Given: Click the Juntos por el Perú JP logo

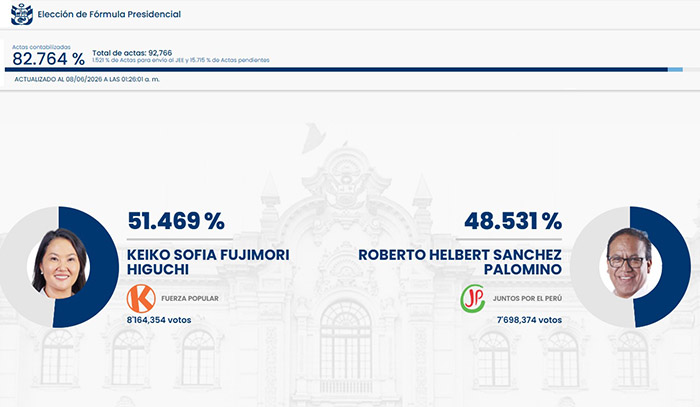Looking at the screenshot, I should coord(473,299).
